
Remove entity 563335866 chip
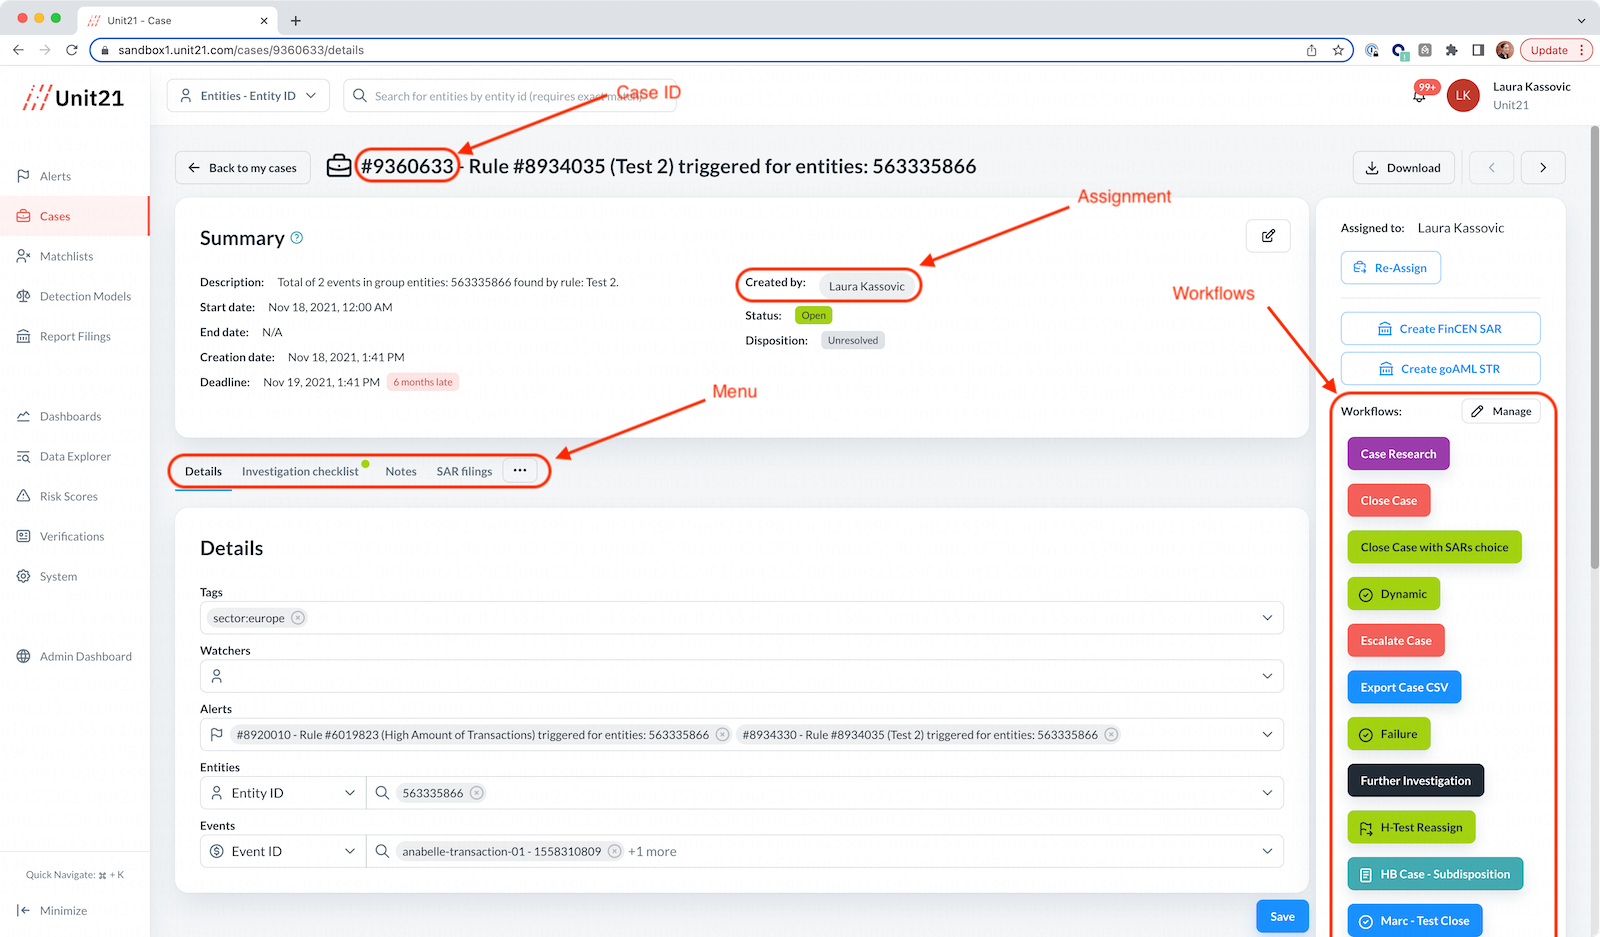click(477, 793)
